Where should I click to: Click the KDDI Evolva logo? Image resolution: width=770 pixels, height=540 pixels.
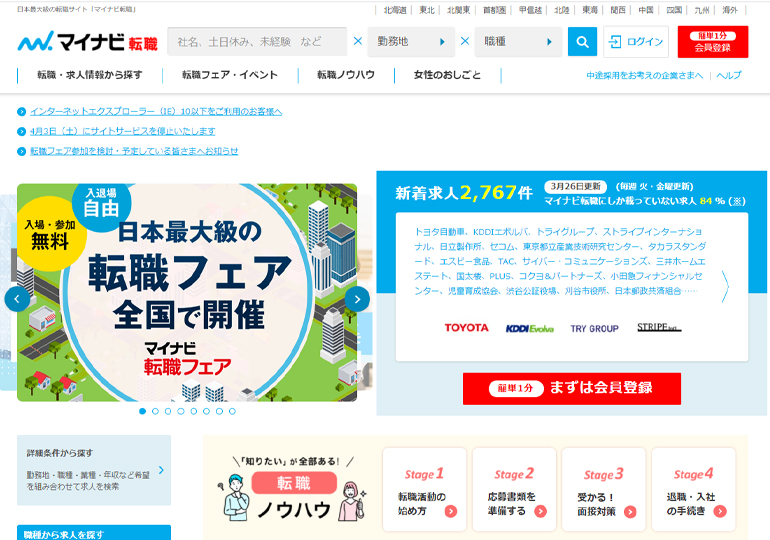[530, 328]
